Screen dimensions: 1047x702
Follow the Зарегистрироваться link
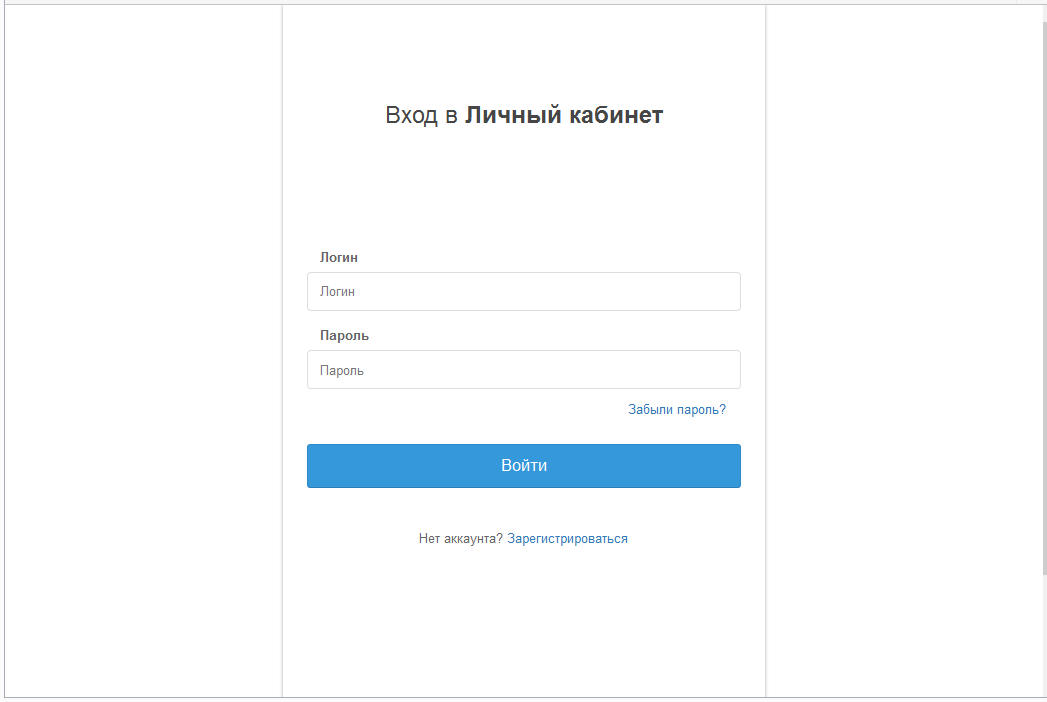click(567, 539)
